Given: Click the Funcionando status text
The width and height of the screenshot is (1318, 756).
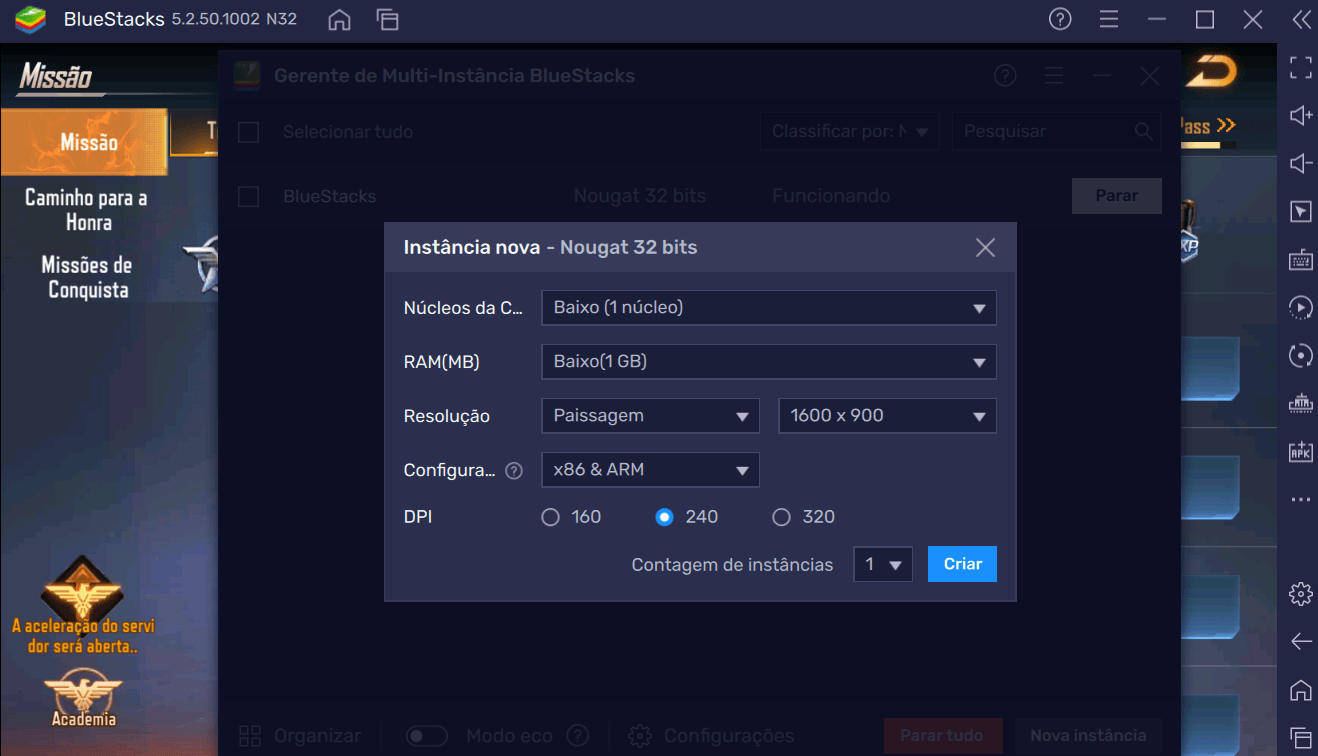Looking at the screenshot, I should click(831, 196).
